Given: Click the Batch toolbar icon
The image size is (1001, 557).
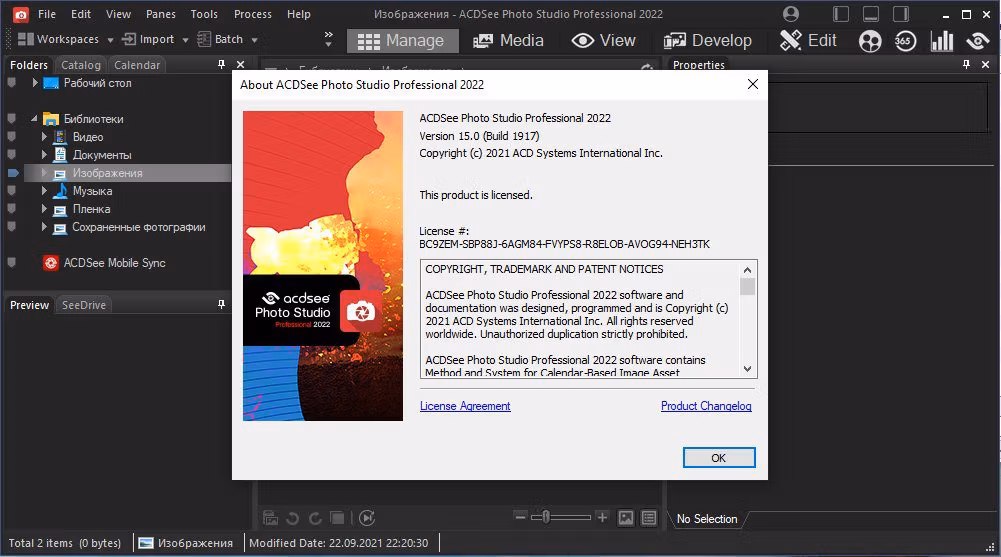Looking at the screenshot, I should 204,40.
